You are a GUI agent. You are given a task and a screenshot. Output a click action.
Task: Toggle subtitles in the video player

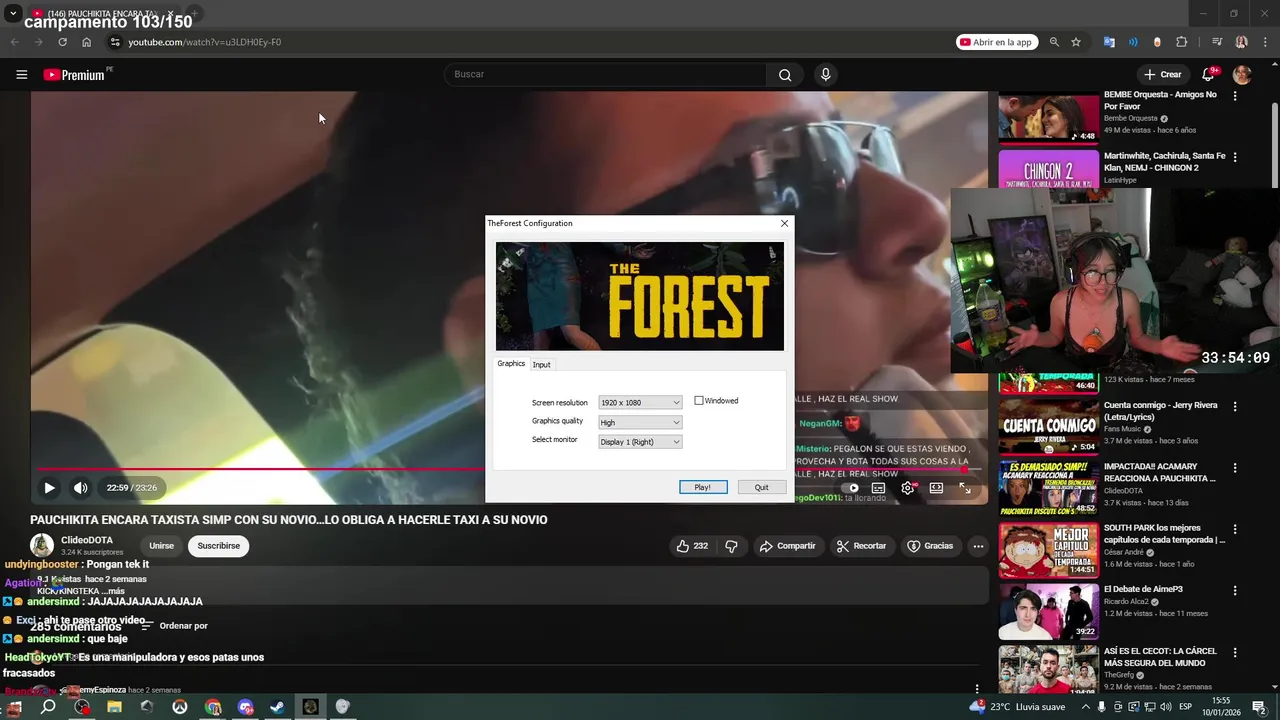coord(878,488)
